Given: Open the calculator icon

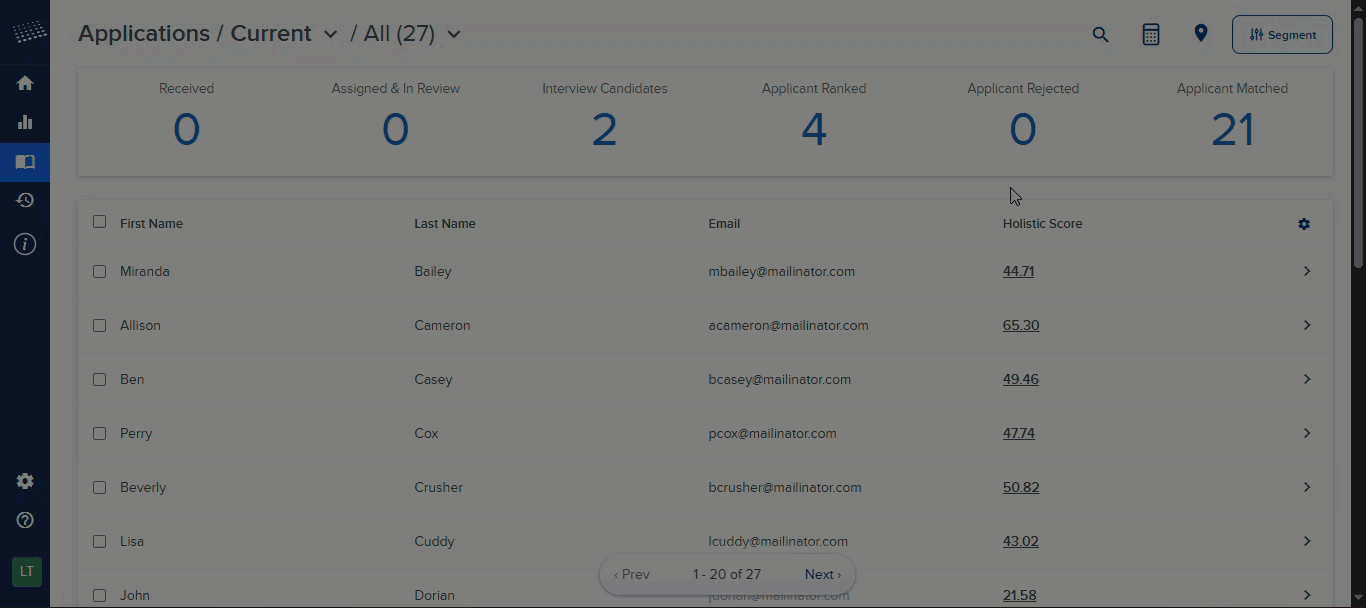Looking at the screenshot, I should (1151, 34).
